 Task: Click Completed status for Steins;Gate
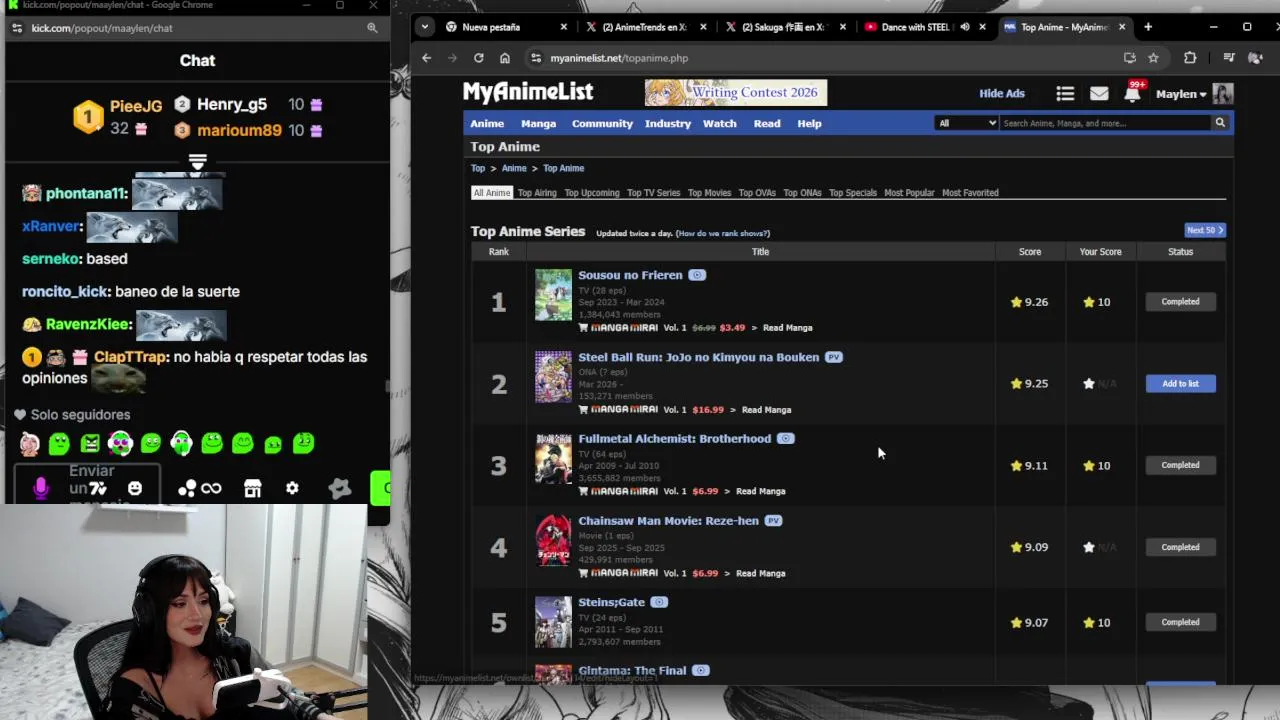point(1180,622)
